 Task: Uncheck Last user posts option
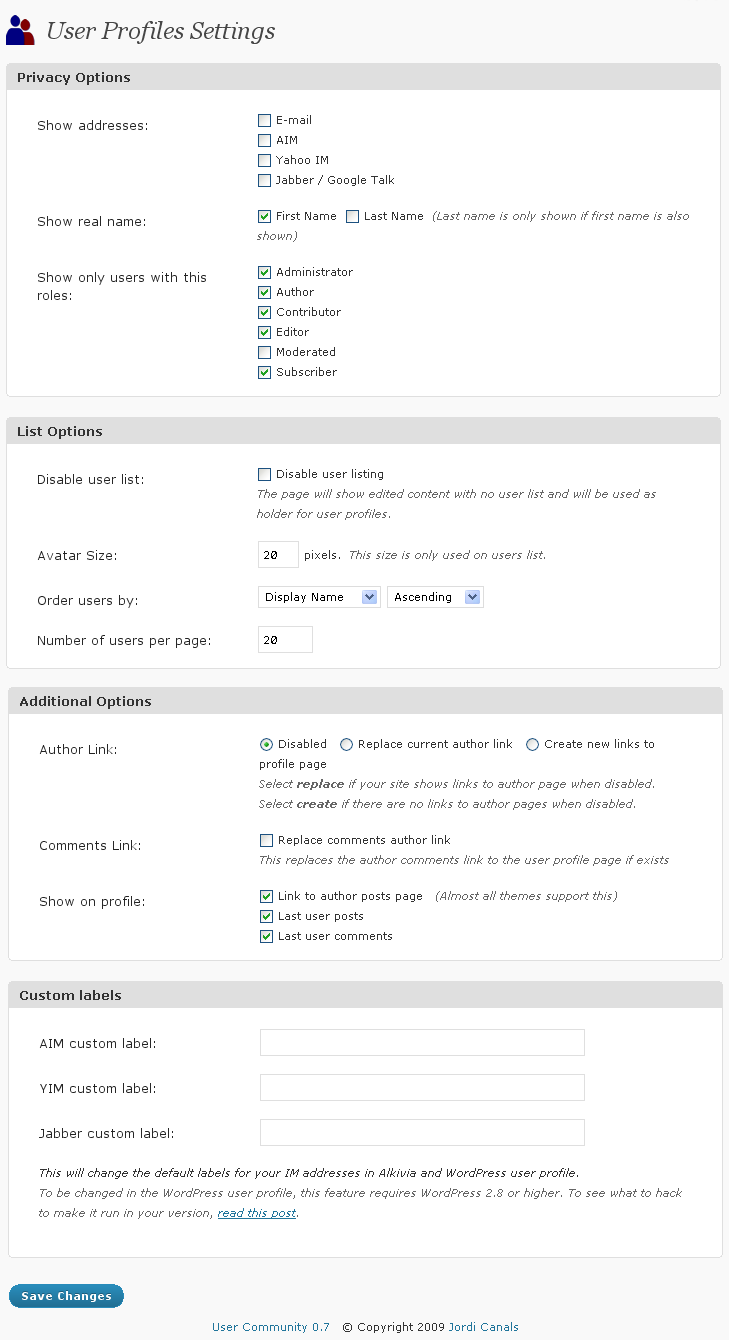266,916
